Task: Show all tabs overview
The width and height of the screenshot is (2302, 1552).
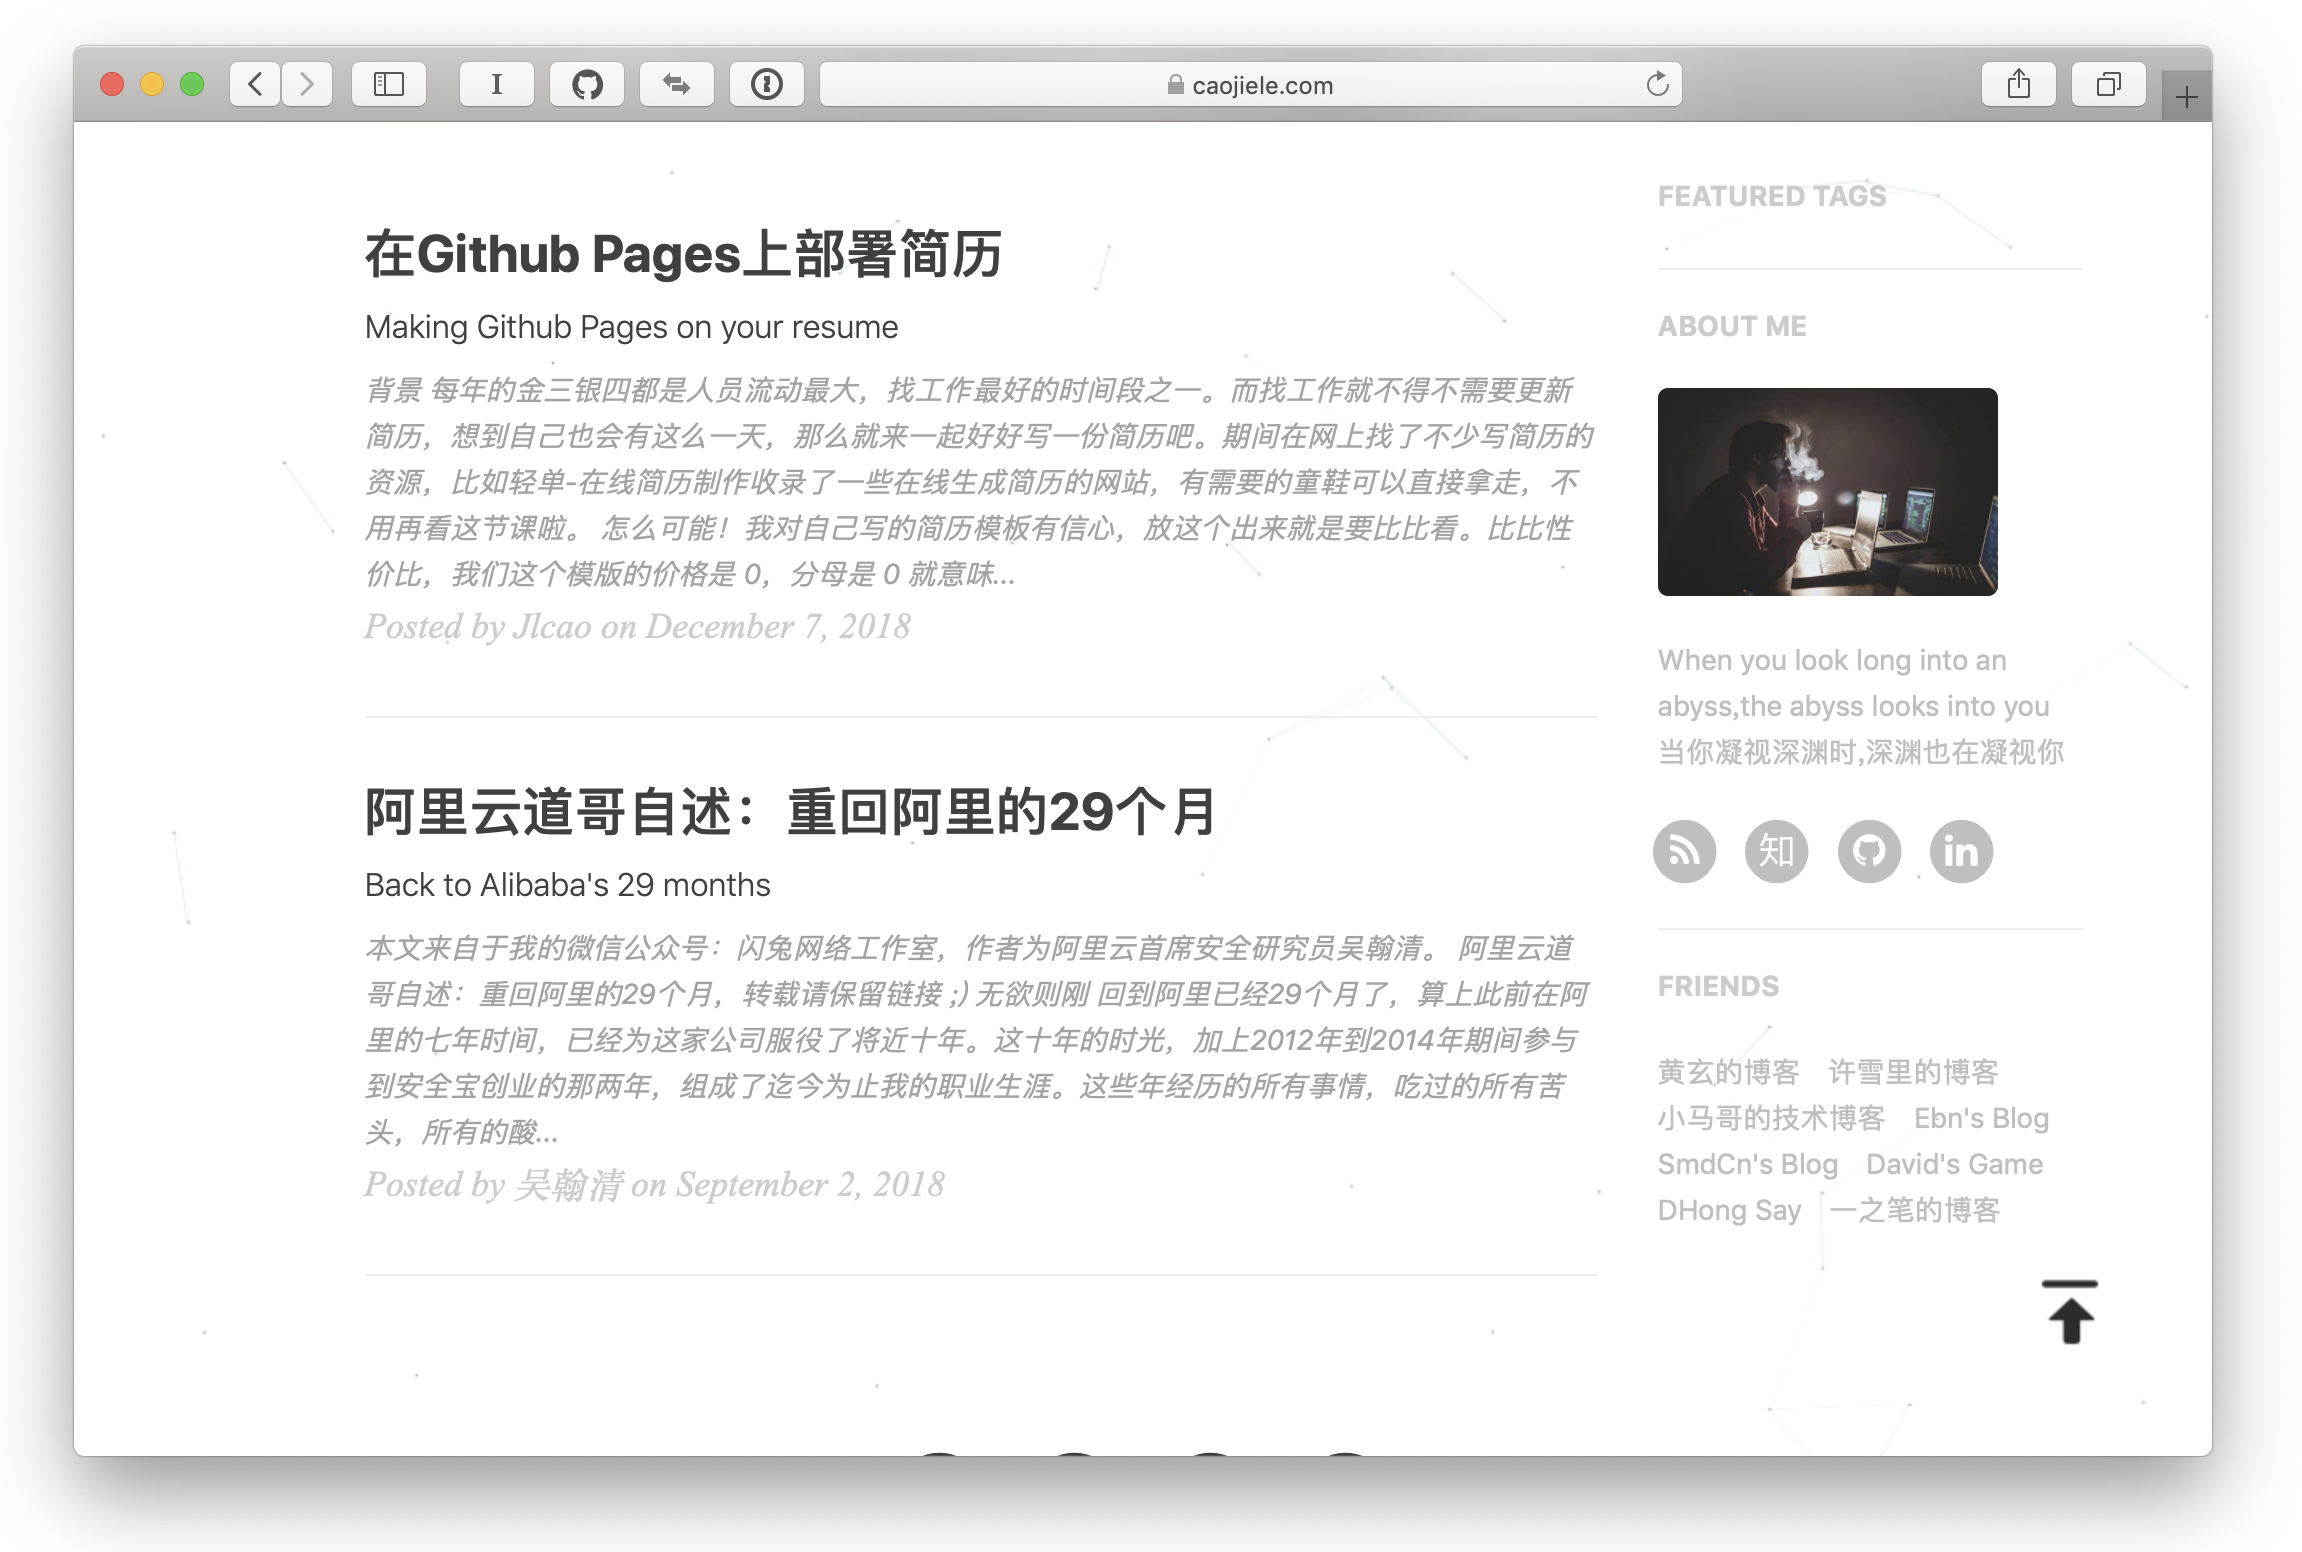Action: (x=2109, y=84)
